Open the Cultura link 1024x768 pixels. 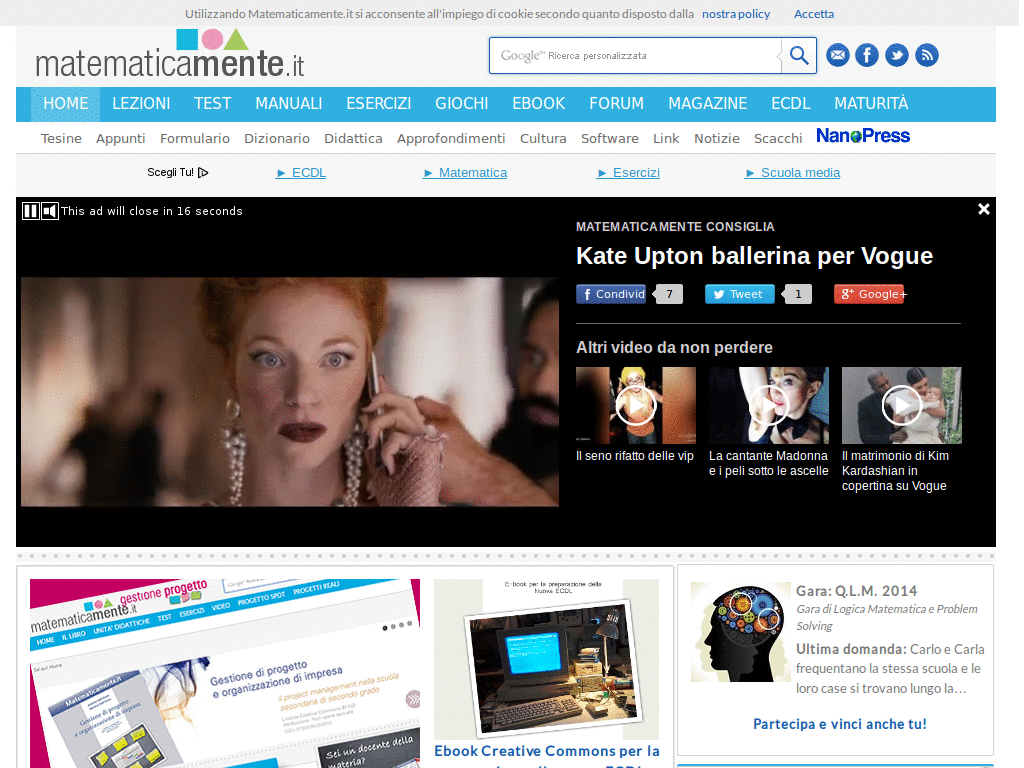click(543, 138)
